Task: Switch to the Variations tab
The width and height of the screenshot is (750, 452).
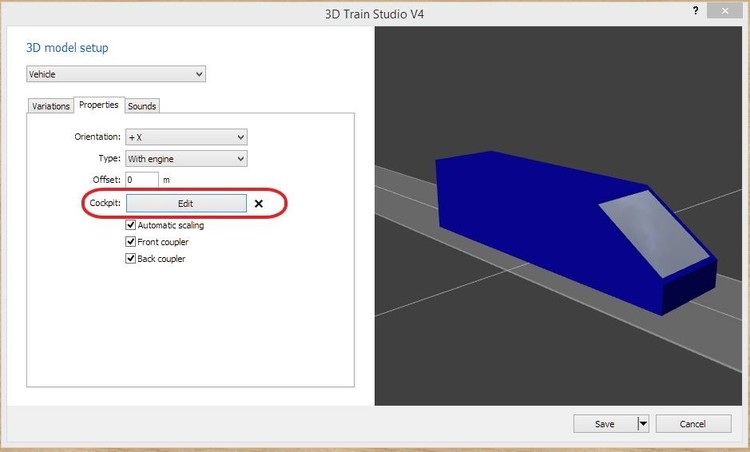Action: 51,106
